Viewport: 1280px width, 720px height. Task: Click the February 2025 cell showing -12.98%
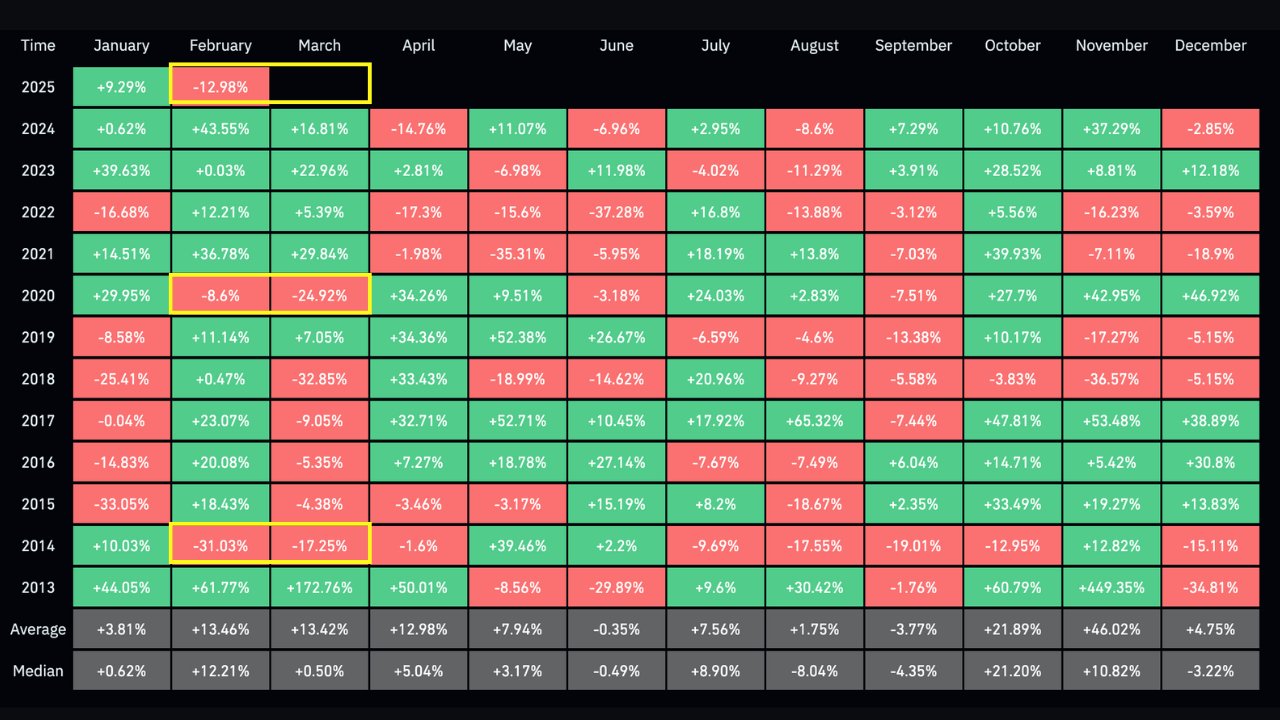[220, 87]
